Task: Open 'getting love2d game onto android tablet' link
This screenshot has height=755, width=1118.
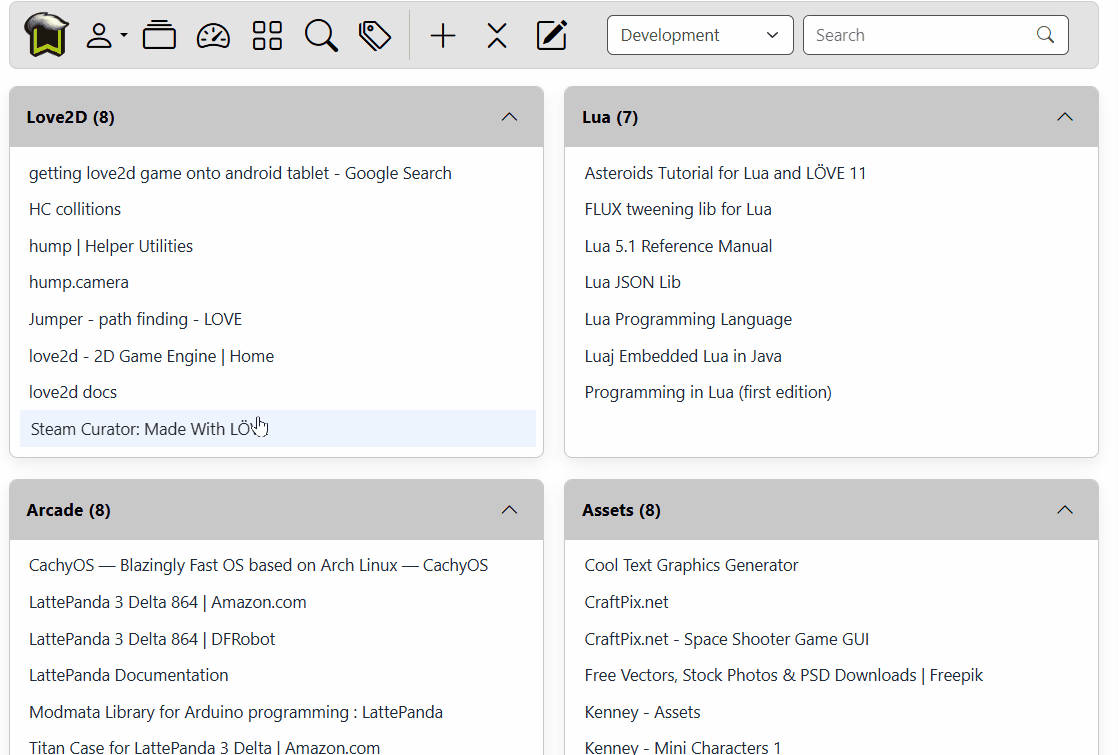Action: (x=240, y=173)
